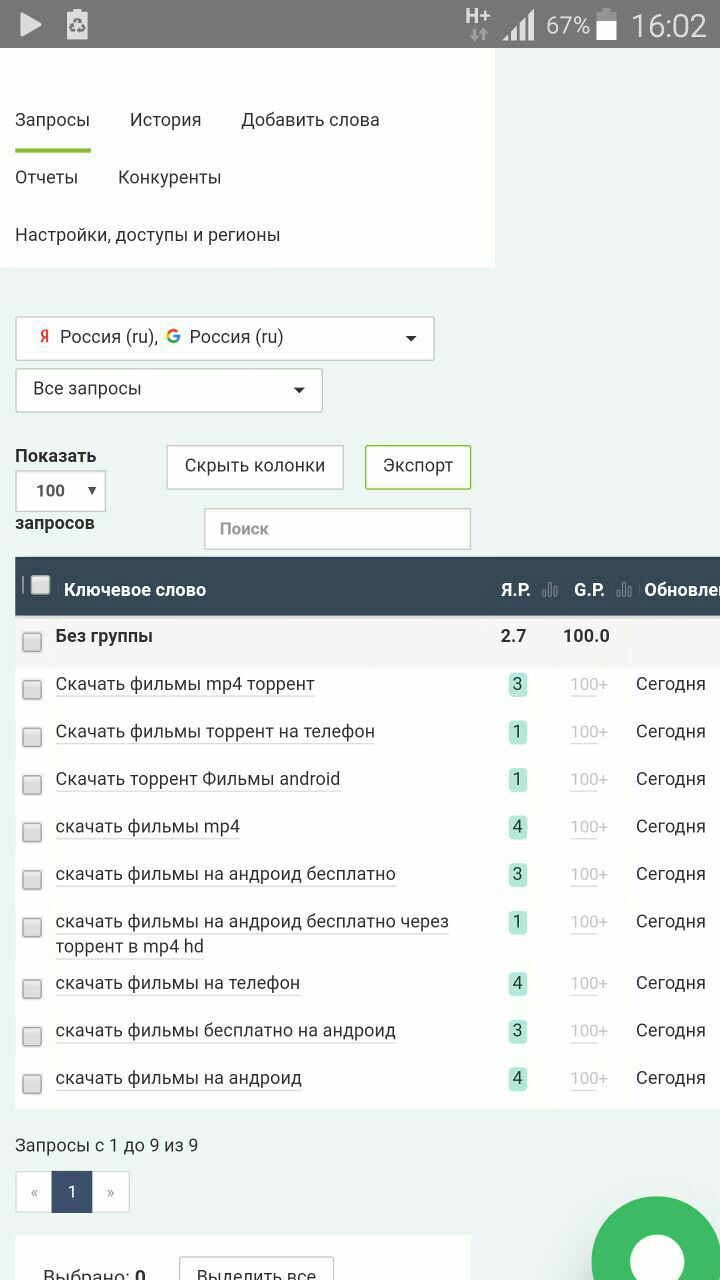Click the chart icon beside Я.Р. column
This screenshot has height=1280, width=720.
(550, 590)
